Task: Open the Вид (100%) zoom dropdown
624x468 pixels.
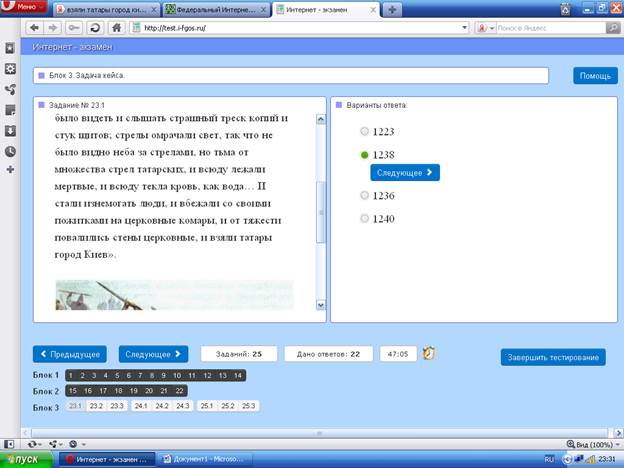Action: [593, 444]
